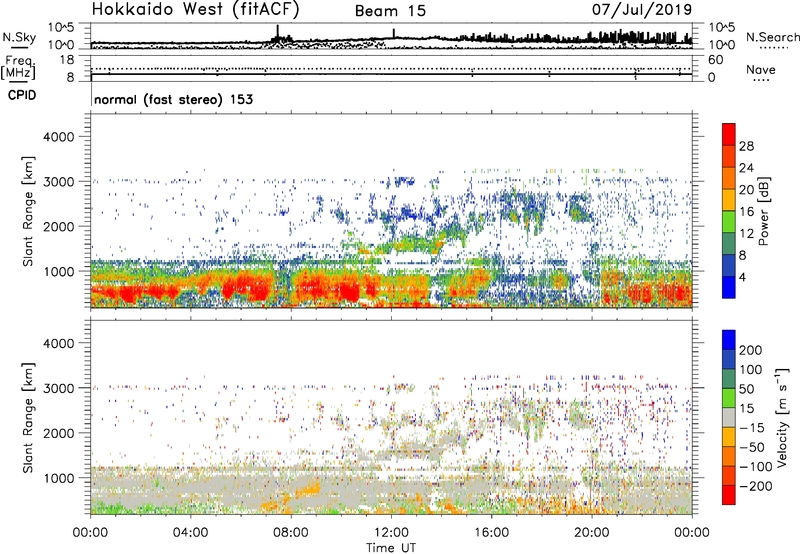
Task: Click the −200 value on velocity colorbar
Action: click(756, 486)
